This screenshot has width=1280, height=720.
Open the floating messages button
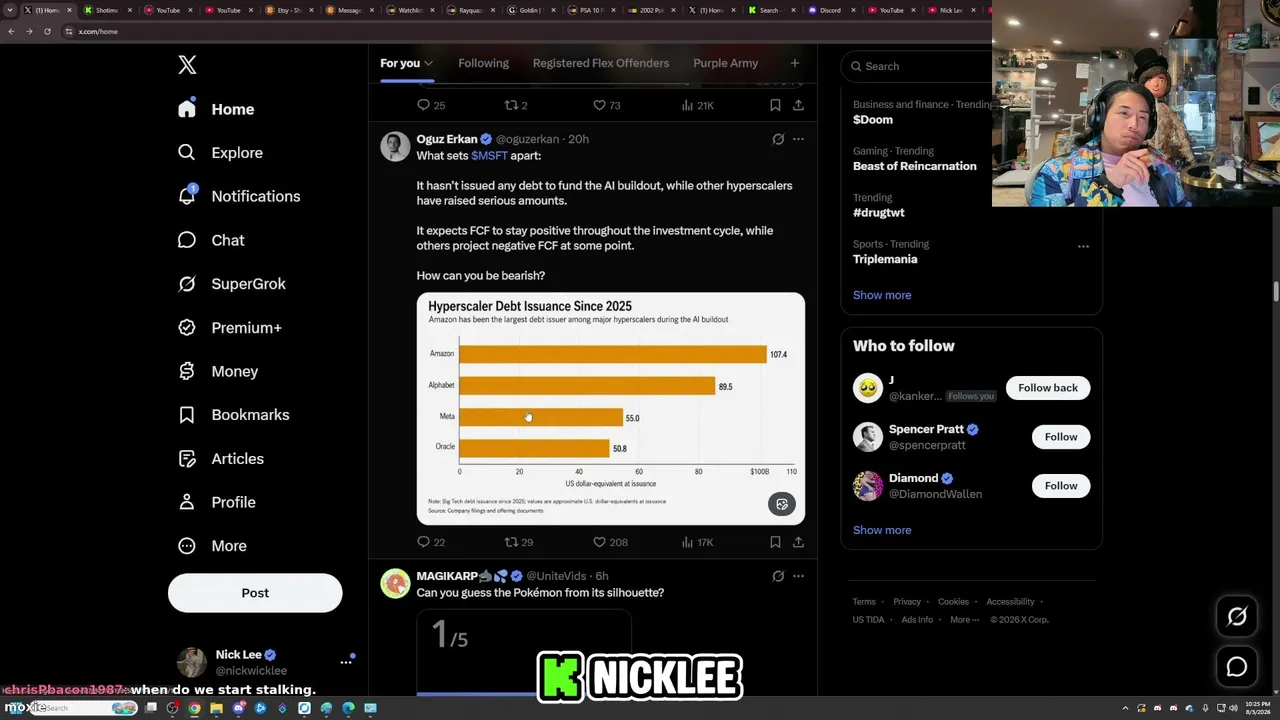pyautogui.click(x=1237, y=667)
